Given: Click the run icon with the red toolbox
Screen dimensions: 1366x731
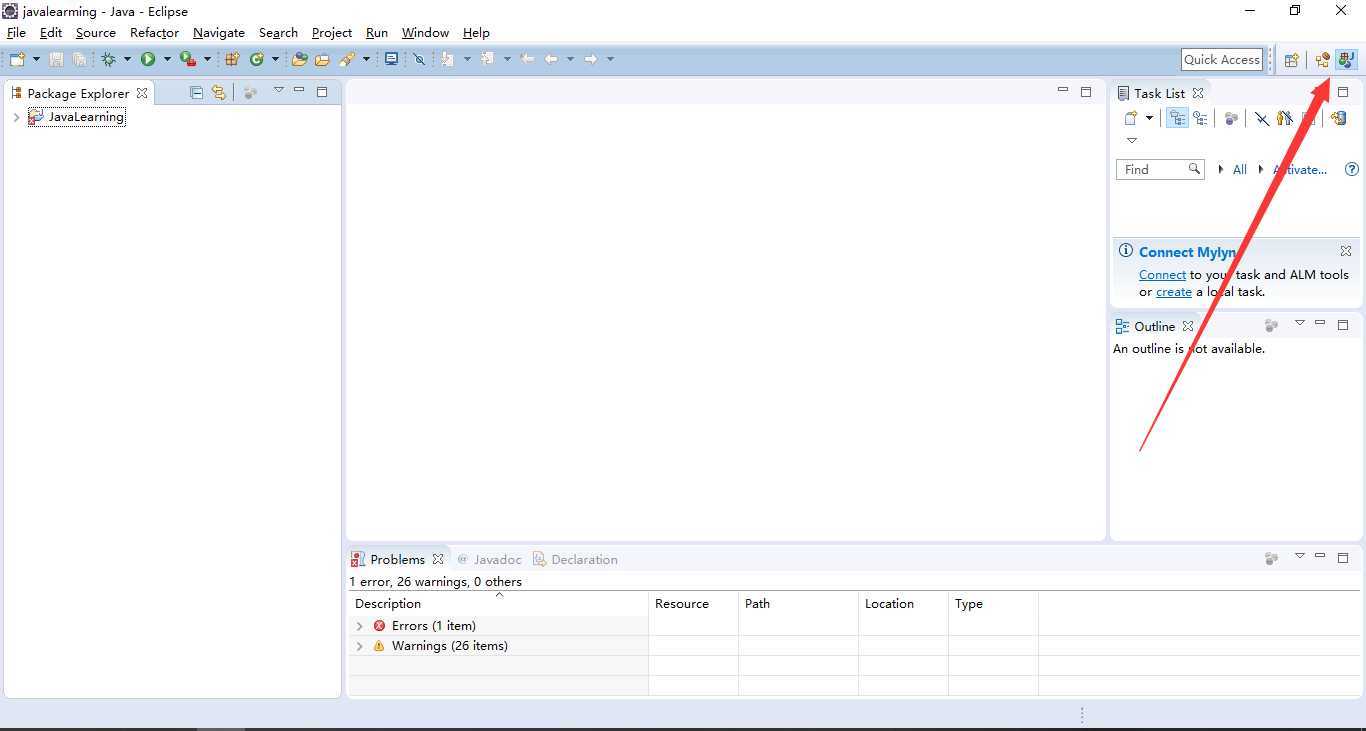Looking at the screenshot, I should [187, 59].
